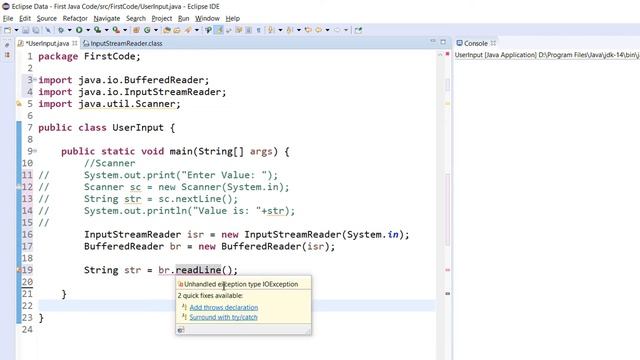This screenshot has width=640, height=360.
Task: Click the green Run button
Action: click(79, 30)
